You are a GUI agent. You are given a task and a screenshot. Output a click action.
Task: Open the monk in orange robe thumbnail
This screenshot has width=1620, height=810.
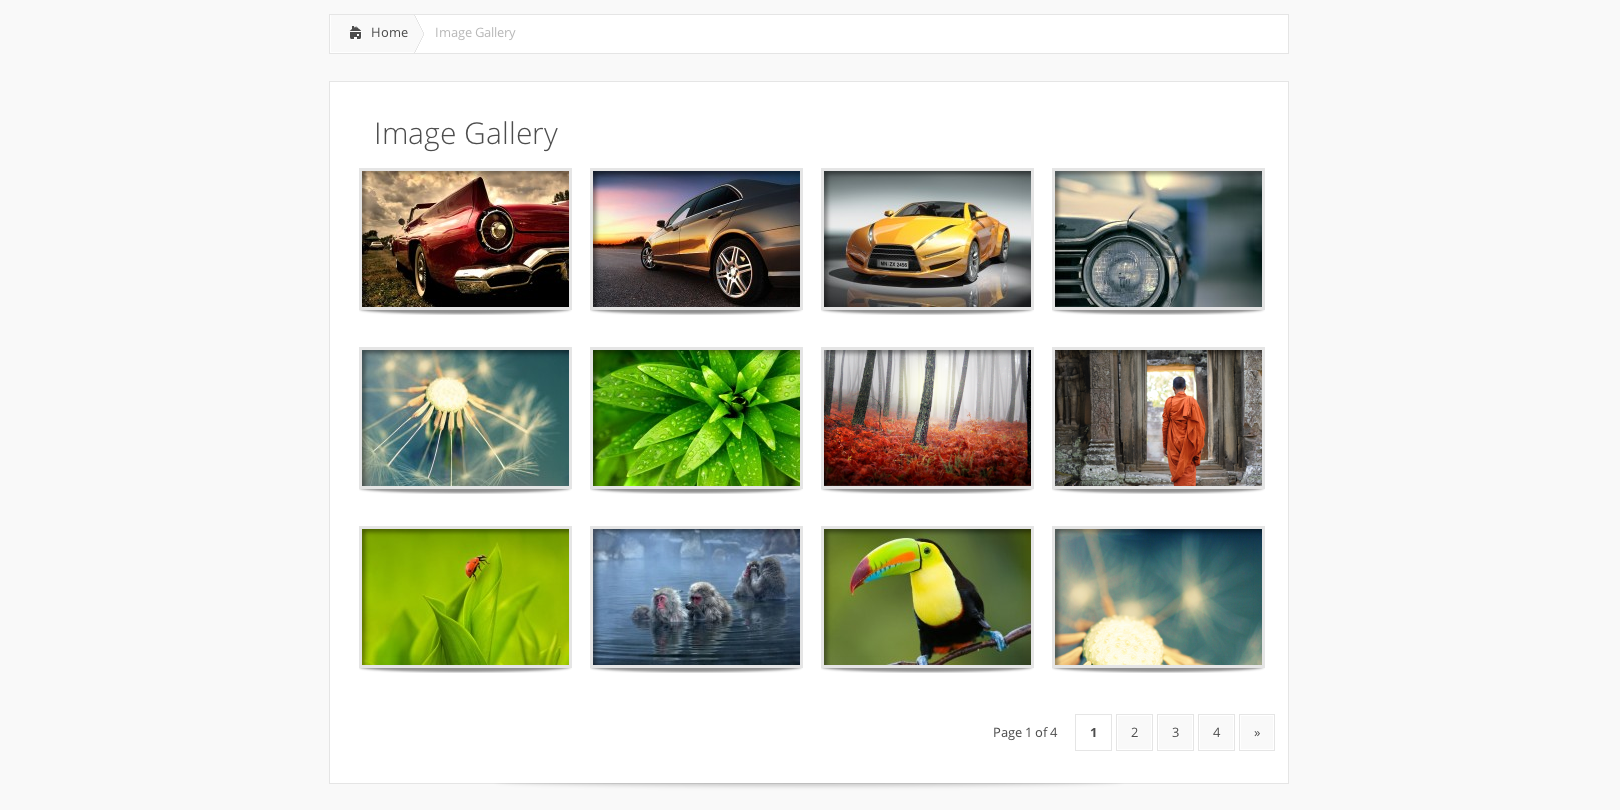click(x=1159, y=418)
